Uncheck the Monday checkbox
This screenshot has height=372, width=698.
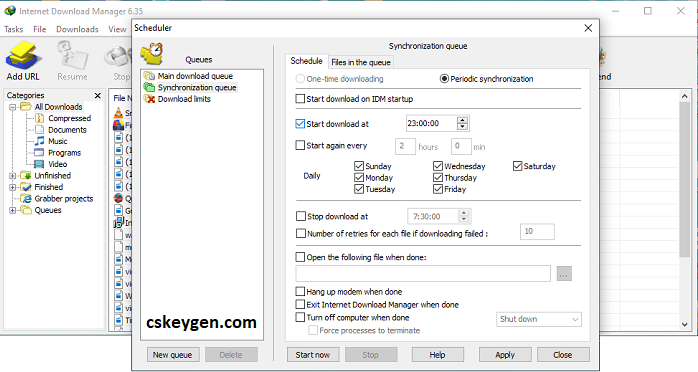(359, 178)
